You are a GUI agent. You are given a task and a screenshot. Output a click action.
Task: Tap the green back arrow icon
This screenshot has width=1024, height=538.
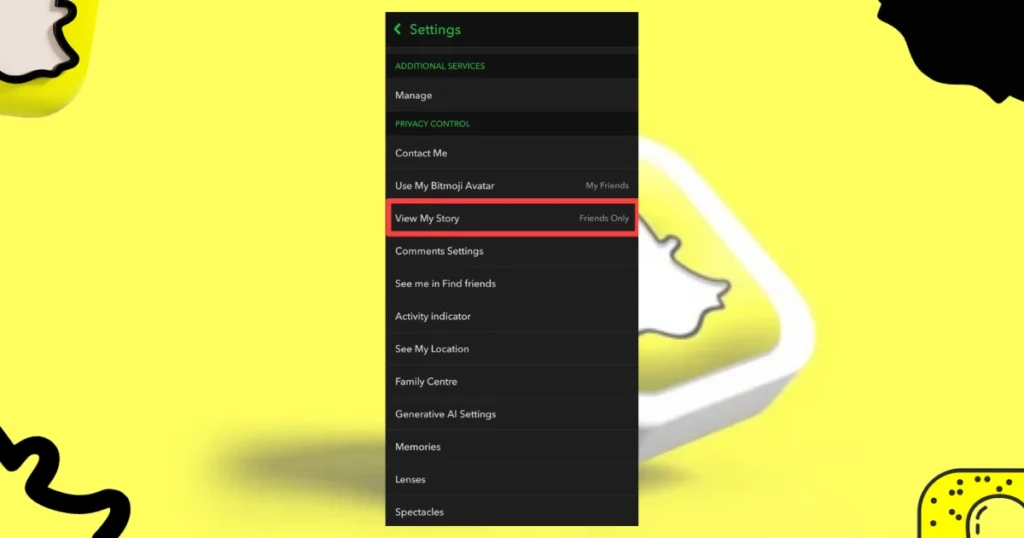(x=397, y=29)
